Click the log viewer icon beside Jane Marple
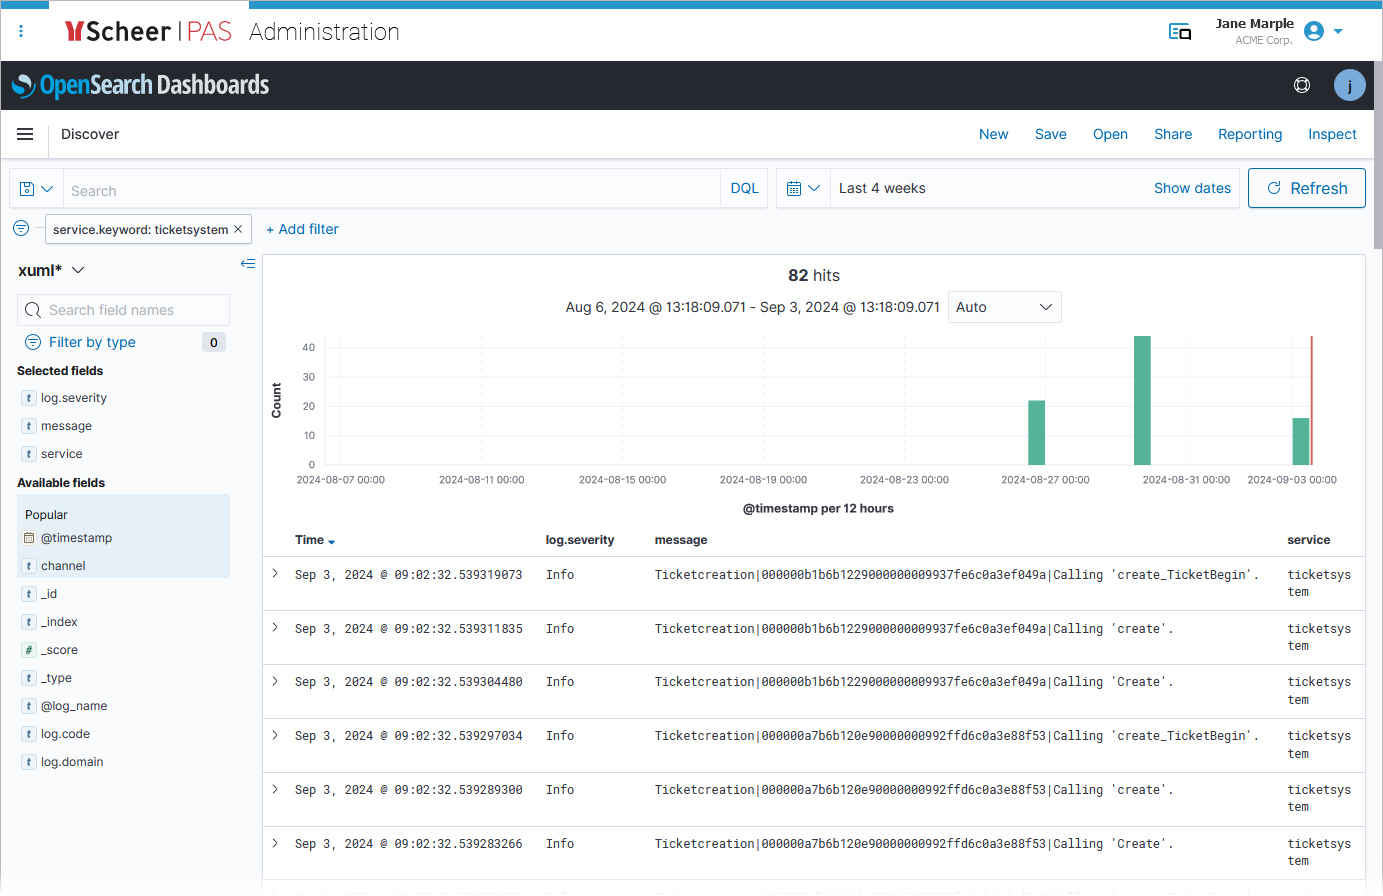 click(x=1180, y=31)
